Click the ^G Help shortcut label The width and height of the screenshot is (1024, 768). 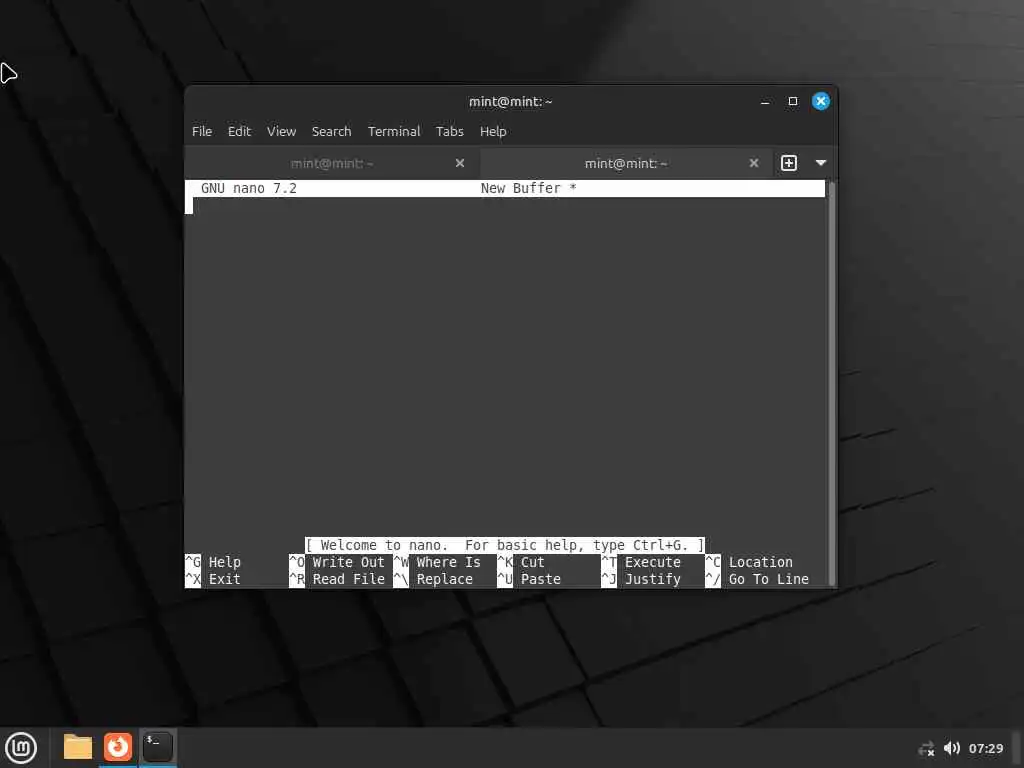point(213,562)
